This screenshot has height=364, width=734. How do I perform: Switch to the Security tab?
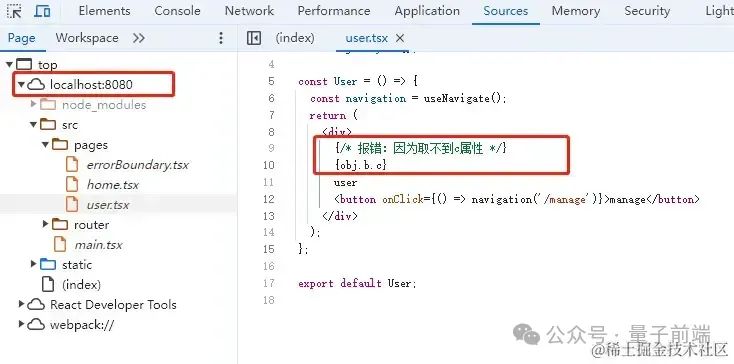click(x=647, y=11)
